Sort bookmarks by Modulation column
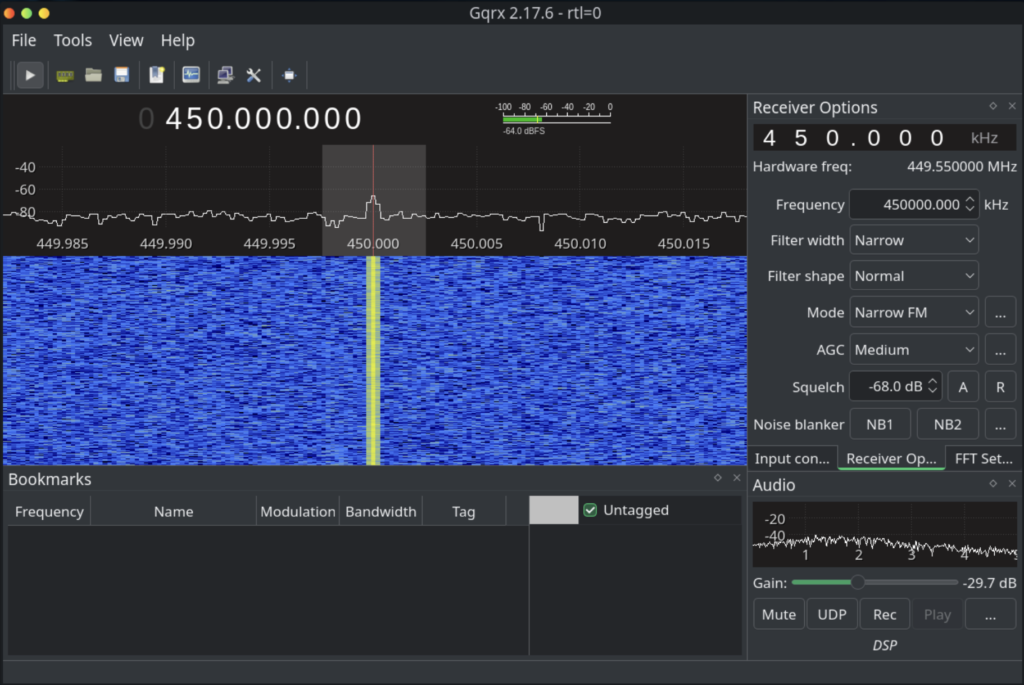 coord(298,511)
